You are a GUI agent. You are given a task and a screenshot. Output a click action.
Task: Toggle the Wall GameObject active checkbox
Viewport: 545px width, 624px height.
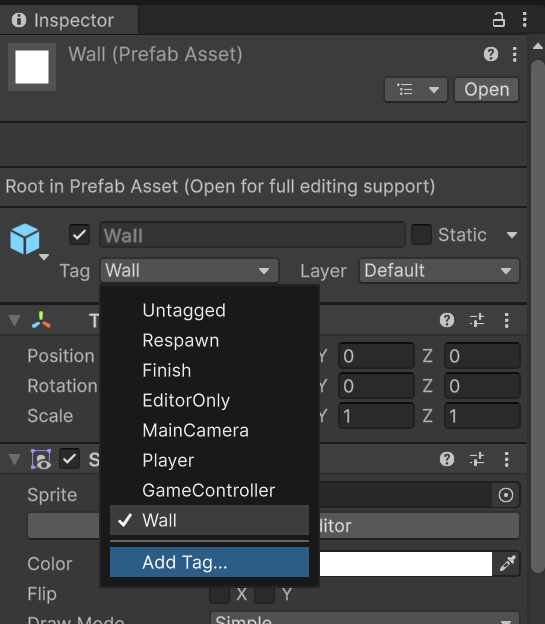[79, 234]
